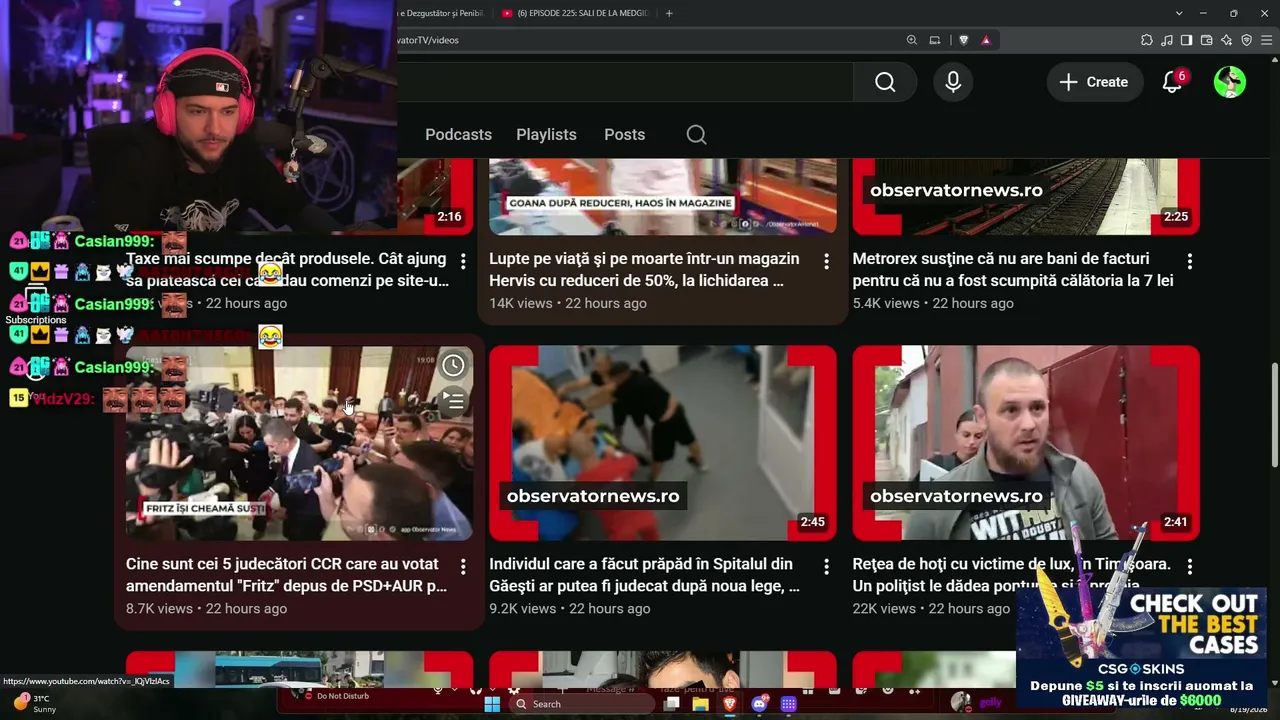Open video 'Lupte pe viață și pe moarte' title
The width and height of the screenshot is (1280, 720).
point(644,270)
